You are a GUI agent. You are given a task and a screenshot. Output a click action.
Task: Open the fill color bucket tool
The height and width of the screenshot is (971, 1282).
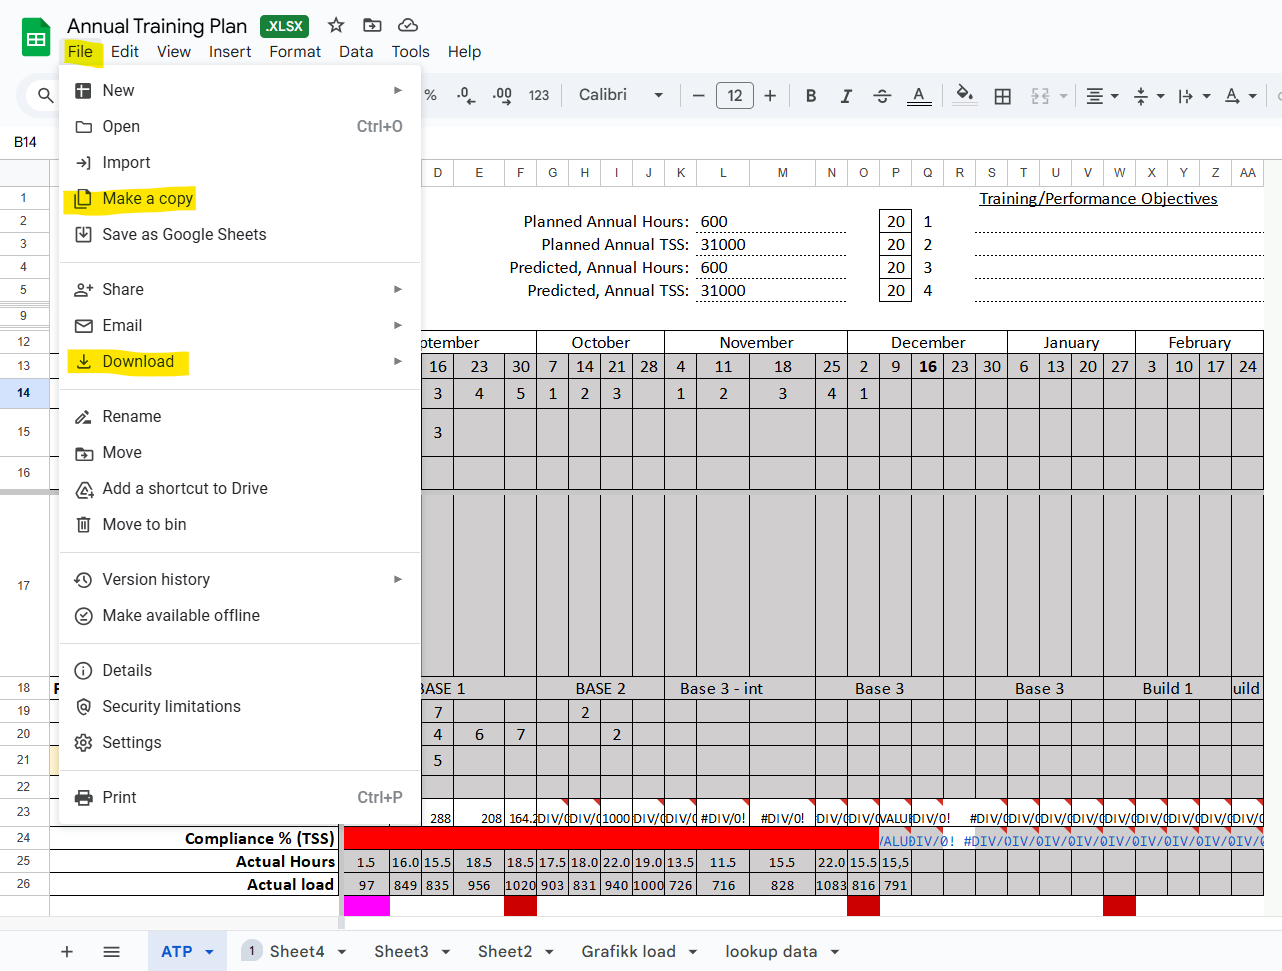coord(964,95)
